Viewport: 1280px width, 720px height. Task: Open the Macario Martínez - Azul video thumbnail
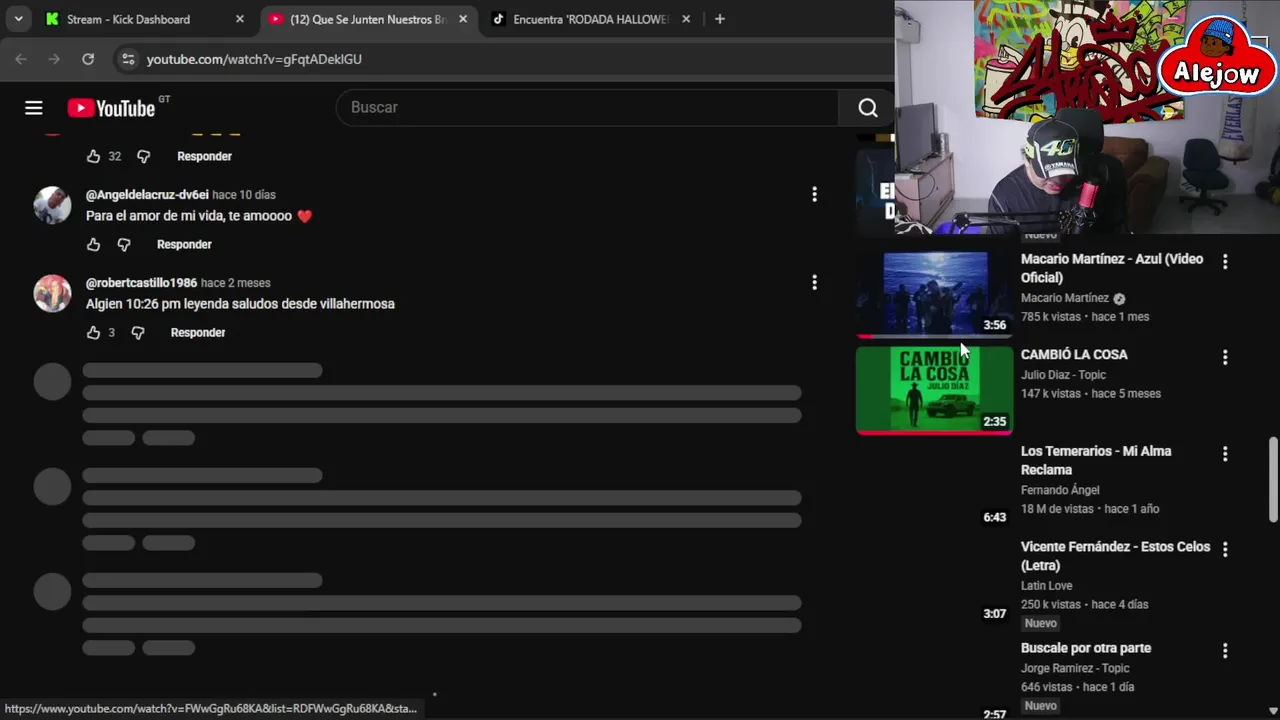click(935, 292)
